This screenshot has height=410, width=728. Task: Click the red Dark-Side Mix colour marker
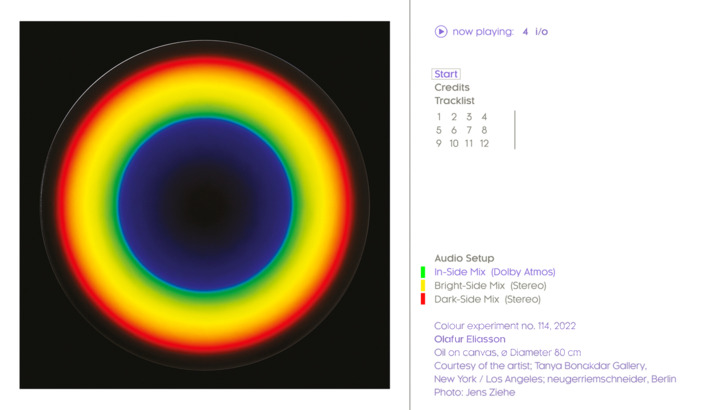(x=423, y=299)
